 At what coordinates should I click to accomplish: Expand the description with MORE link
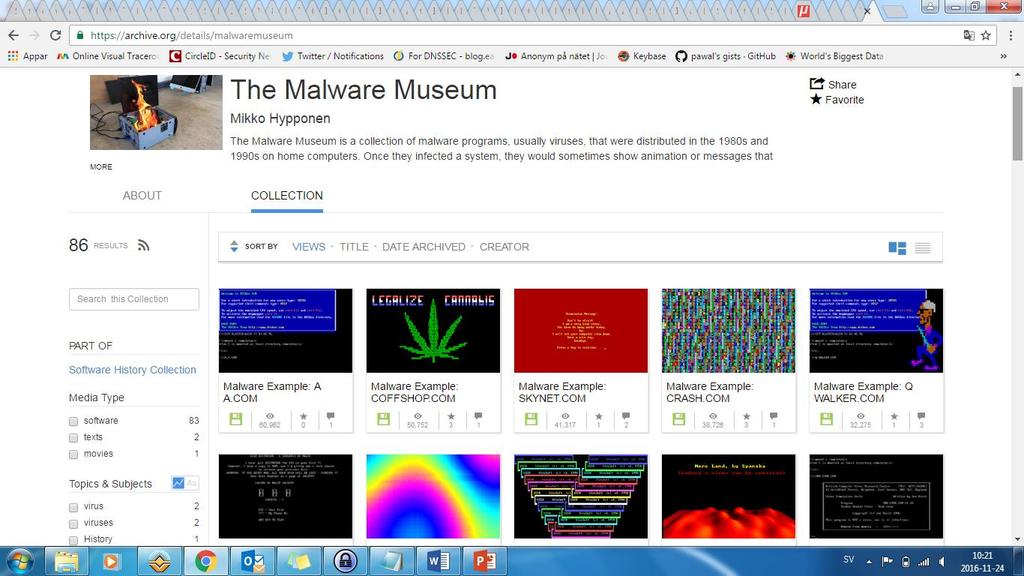point(101,167)
